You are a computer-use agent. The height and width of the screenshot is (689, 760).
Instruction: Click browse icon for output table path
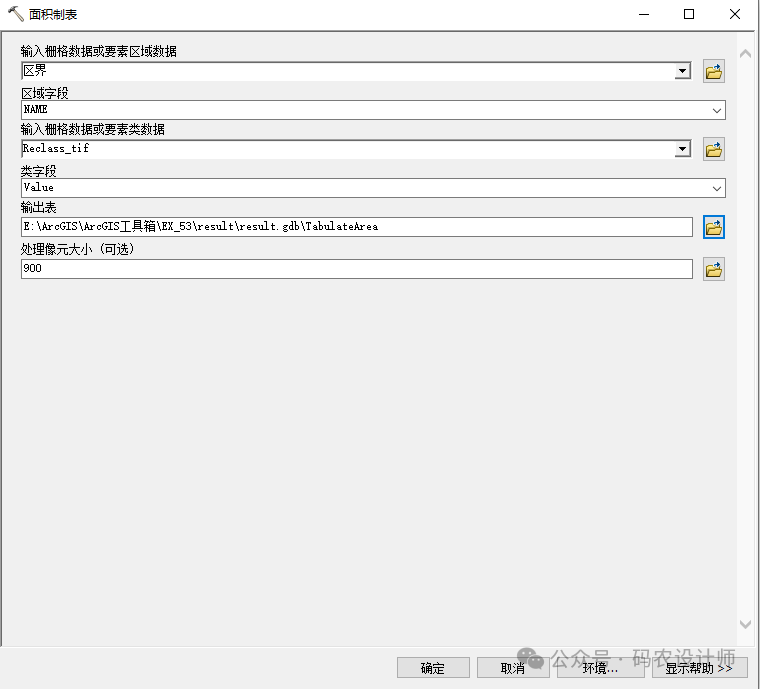pyautogui.click(x=713, y=227)
